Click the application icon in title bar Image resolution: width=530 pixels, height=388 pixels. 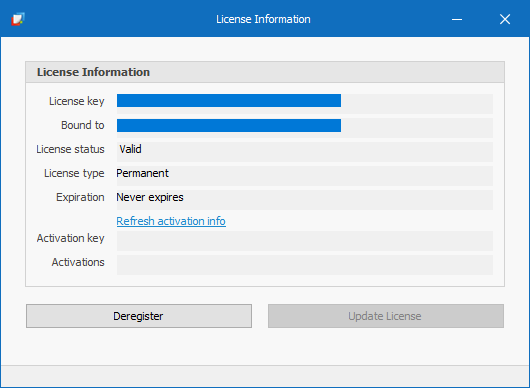click(18, 19)
